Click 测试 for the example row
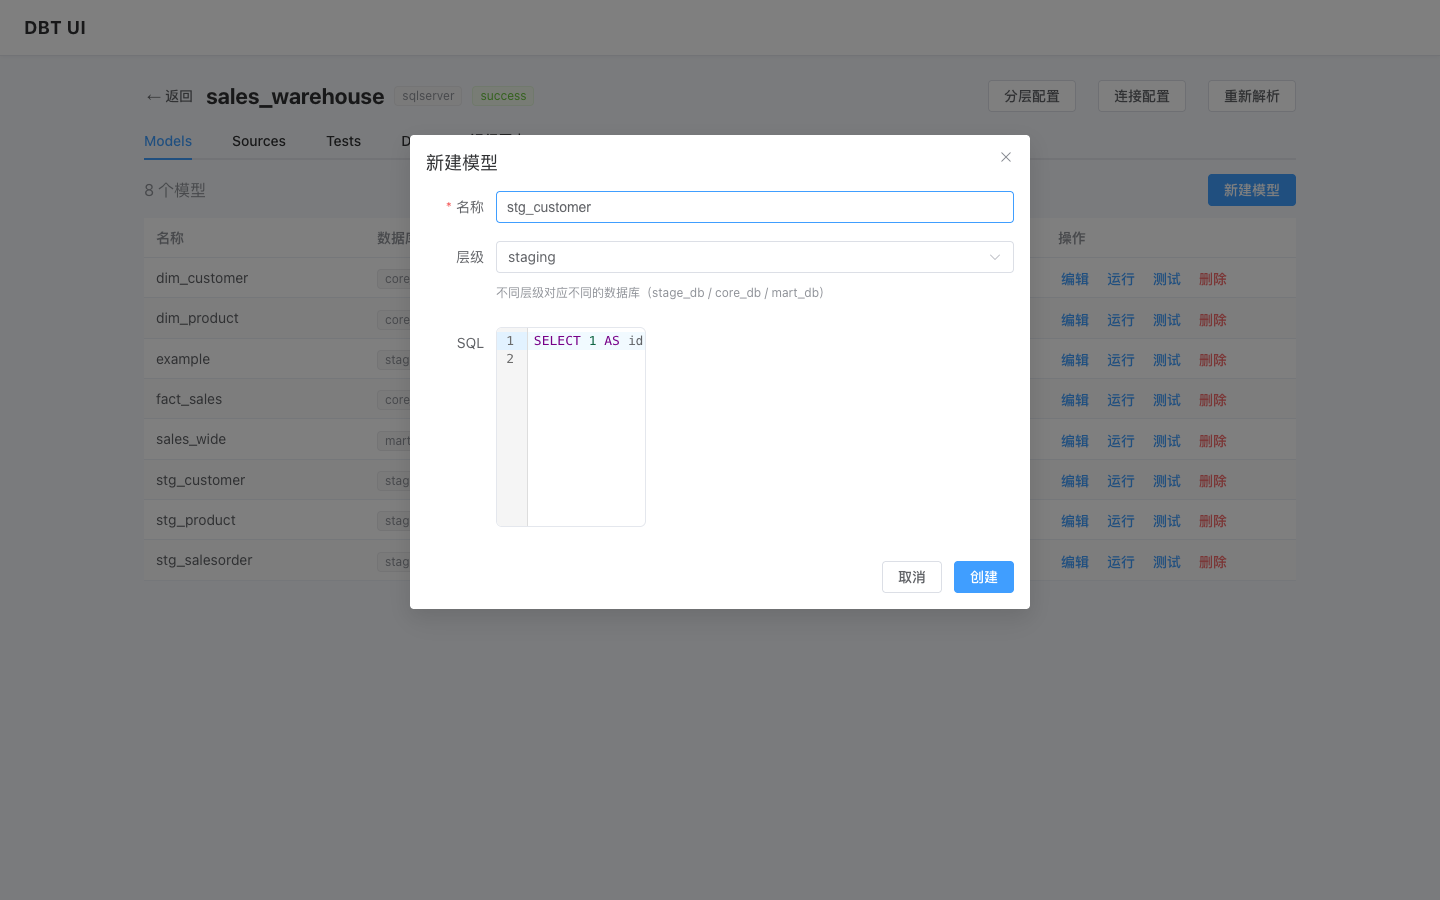 [1167, 360]
